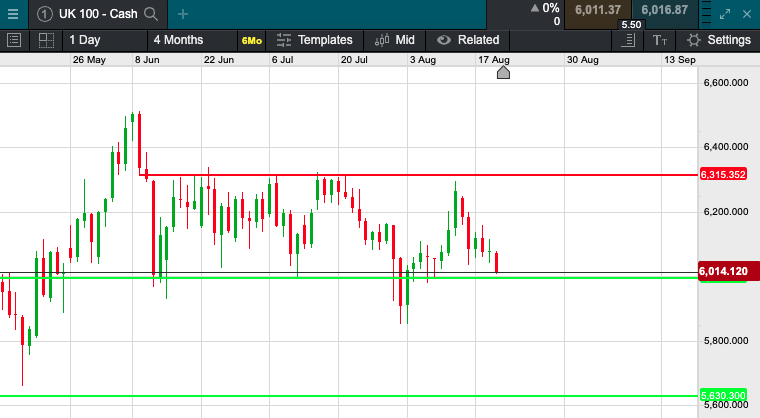The height and width of the screenshot is (418, 760).
Task: Open the text size tool
Action: point(660,41)
